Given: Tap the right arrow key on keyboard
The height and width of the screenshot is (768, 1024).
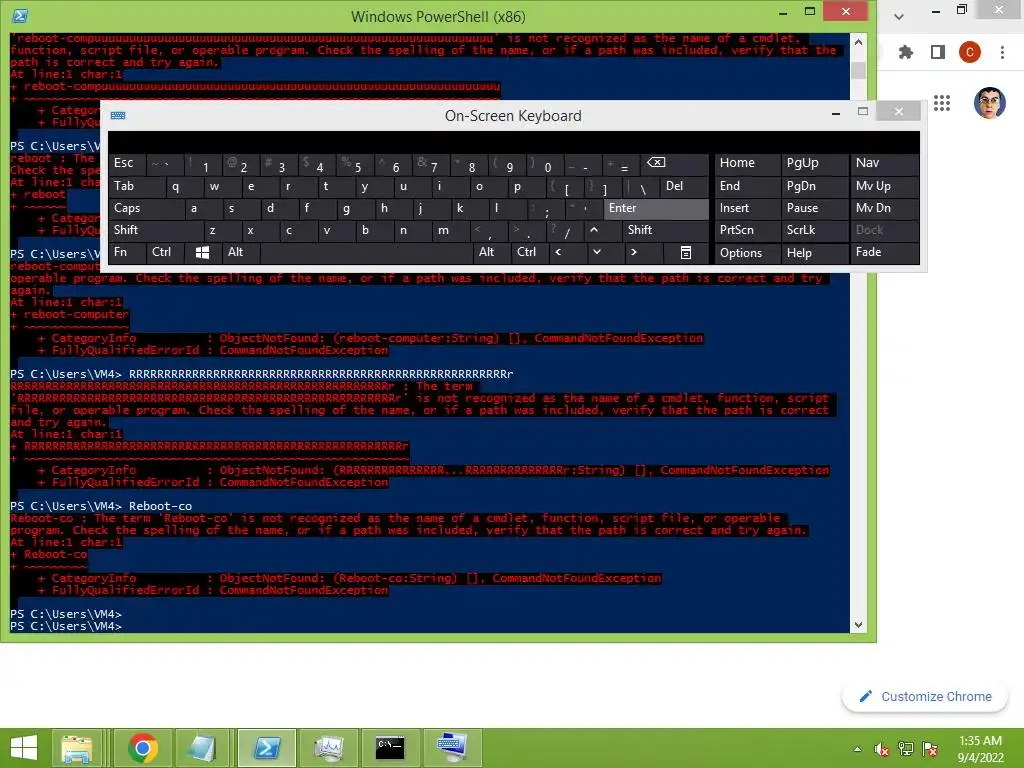Looking at the screenshot, I should tap(633, 252).
